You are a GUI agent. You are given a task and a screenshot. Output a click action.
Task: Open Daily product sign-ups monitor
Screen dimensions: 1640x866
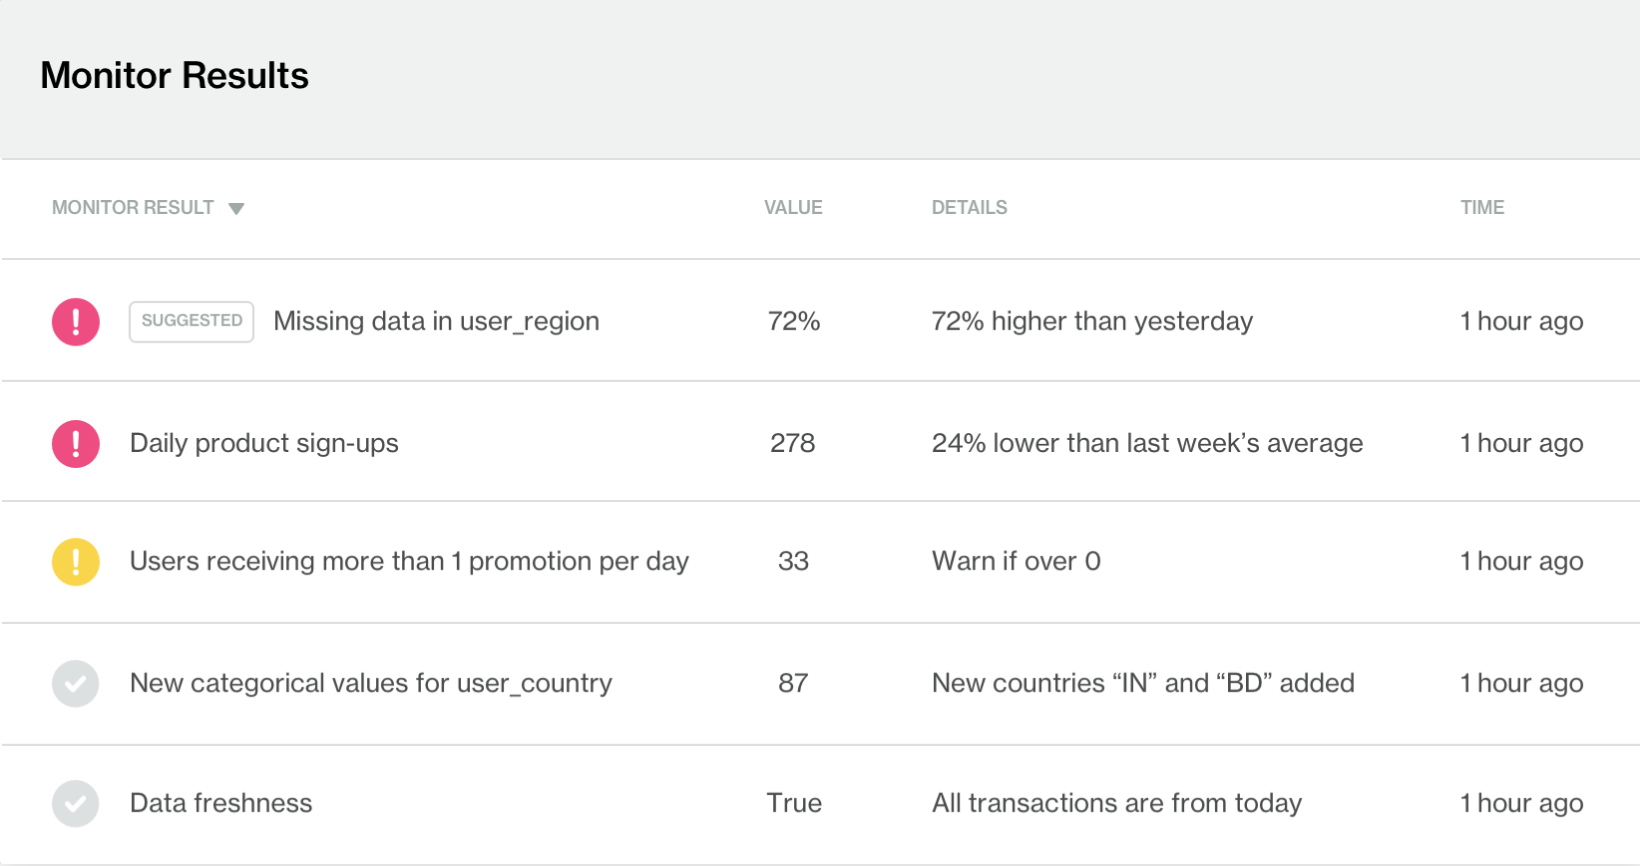264,444
